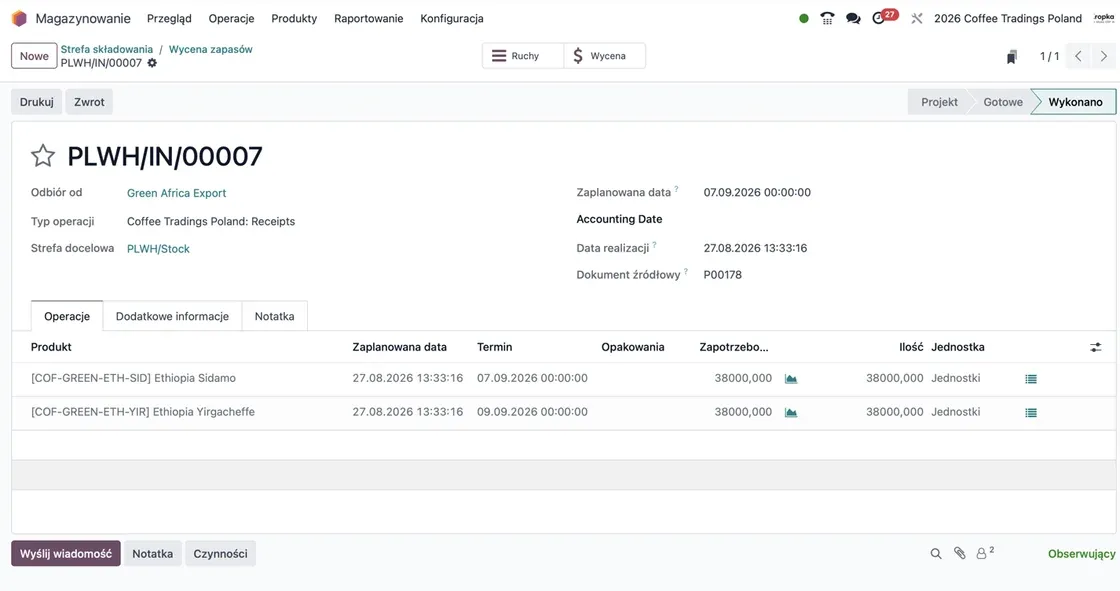This screenshot has width=1120, height=591.
Task: Click the 1 / 1 pager counter
Action: pyautogui.click(x=1049, y=56)
